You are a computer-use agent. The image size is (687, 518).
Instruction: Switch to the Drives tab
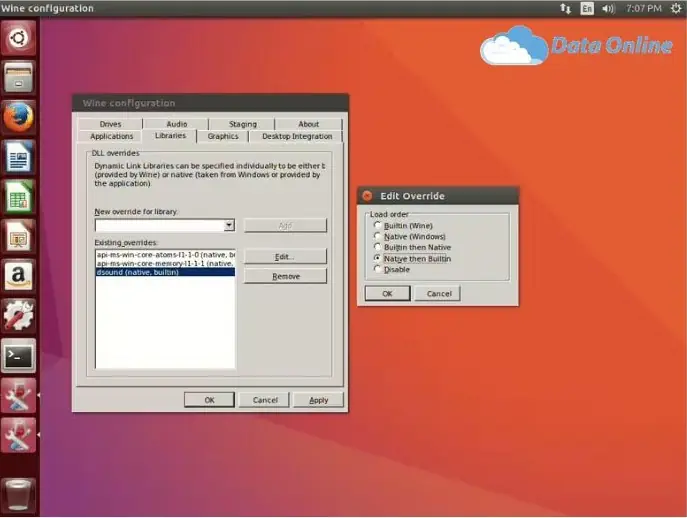coord(110,124)
